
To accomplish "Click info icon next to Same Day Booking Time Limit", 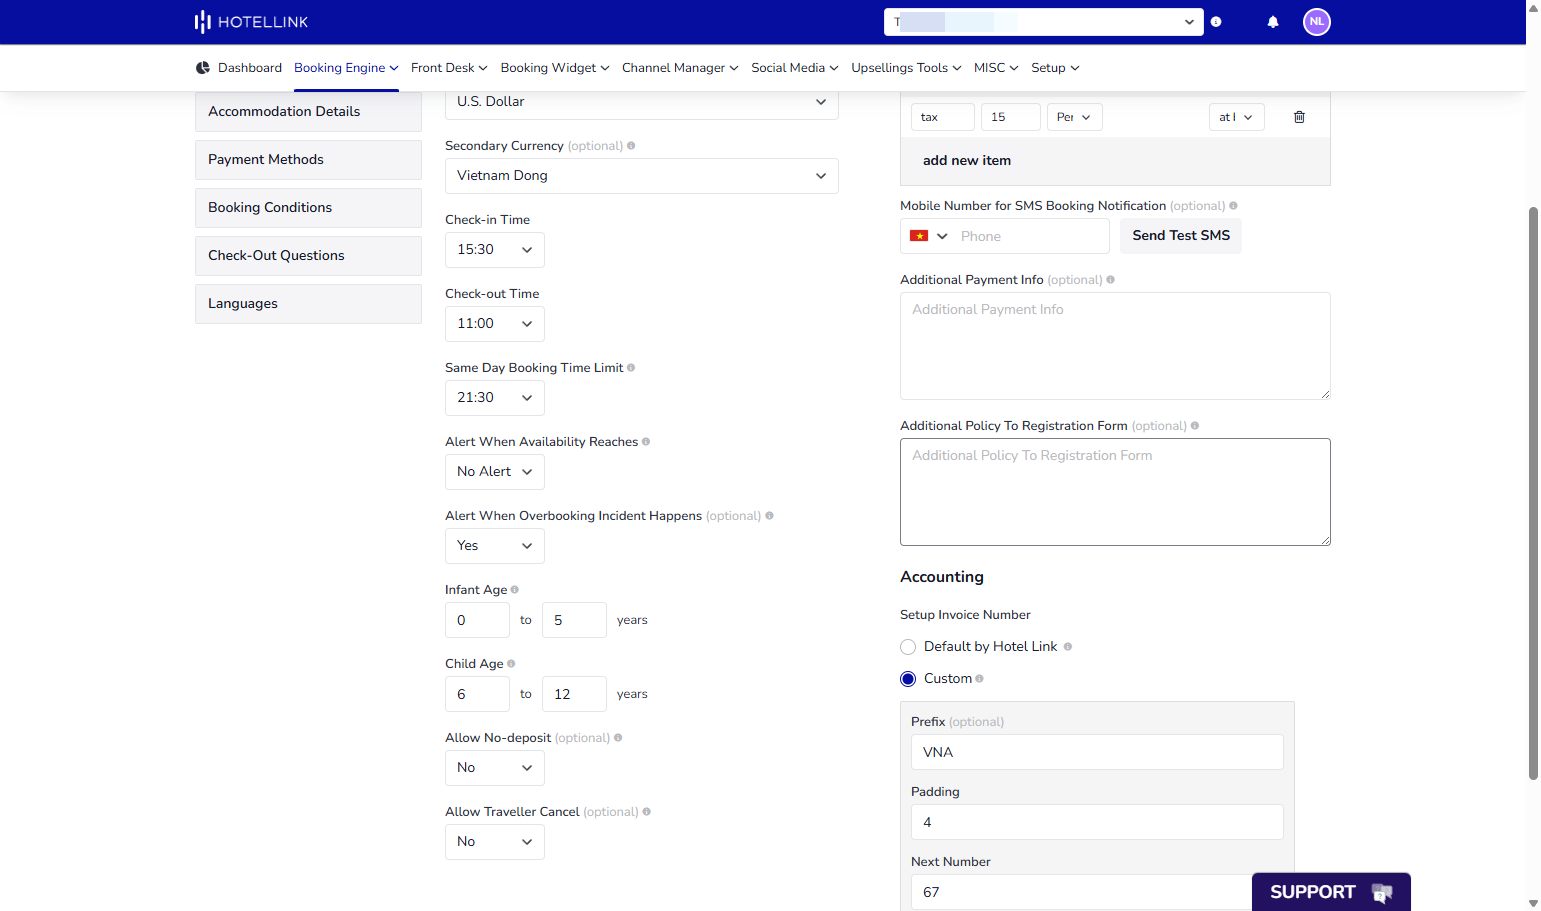I will (x=631, y=368).
